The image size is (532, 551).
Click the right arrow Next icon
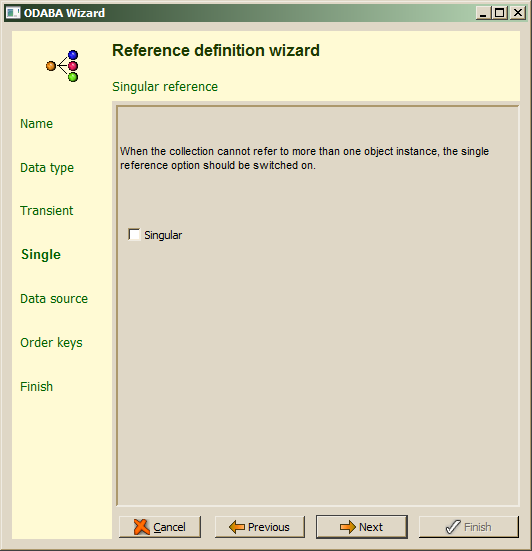[348, 527]
